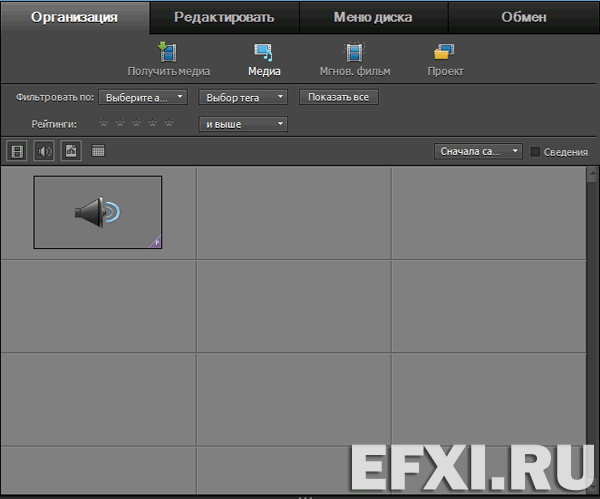Expand the Выберите а... filter dropdown
The width and height of the screenshot is (600, 499).
143,97
